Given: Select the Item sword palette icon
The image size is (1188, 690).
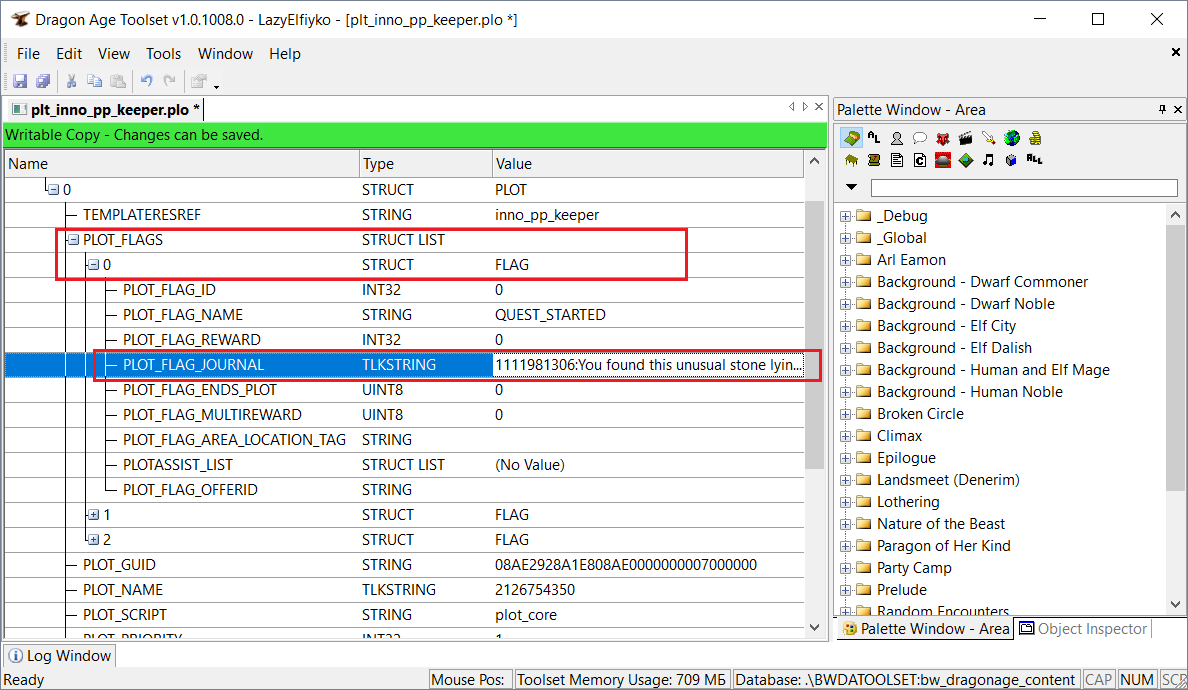Looking at the screenshot, I should click(x=989, y=138).
